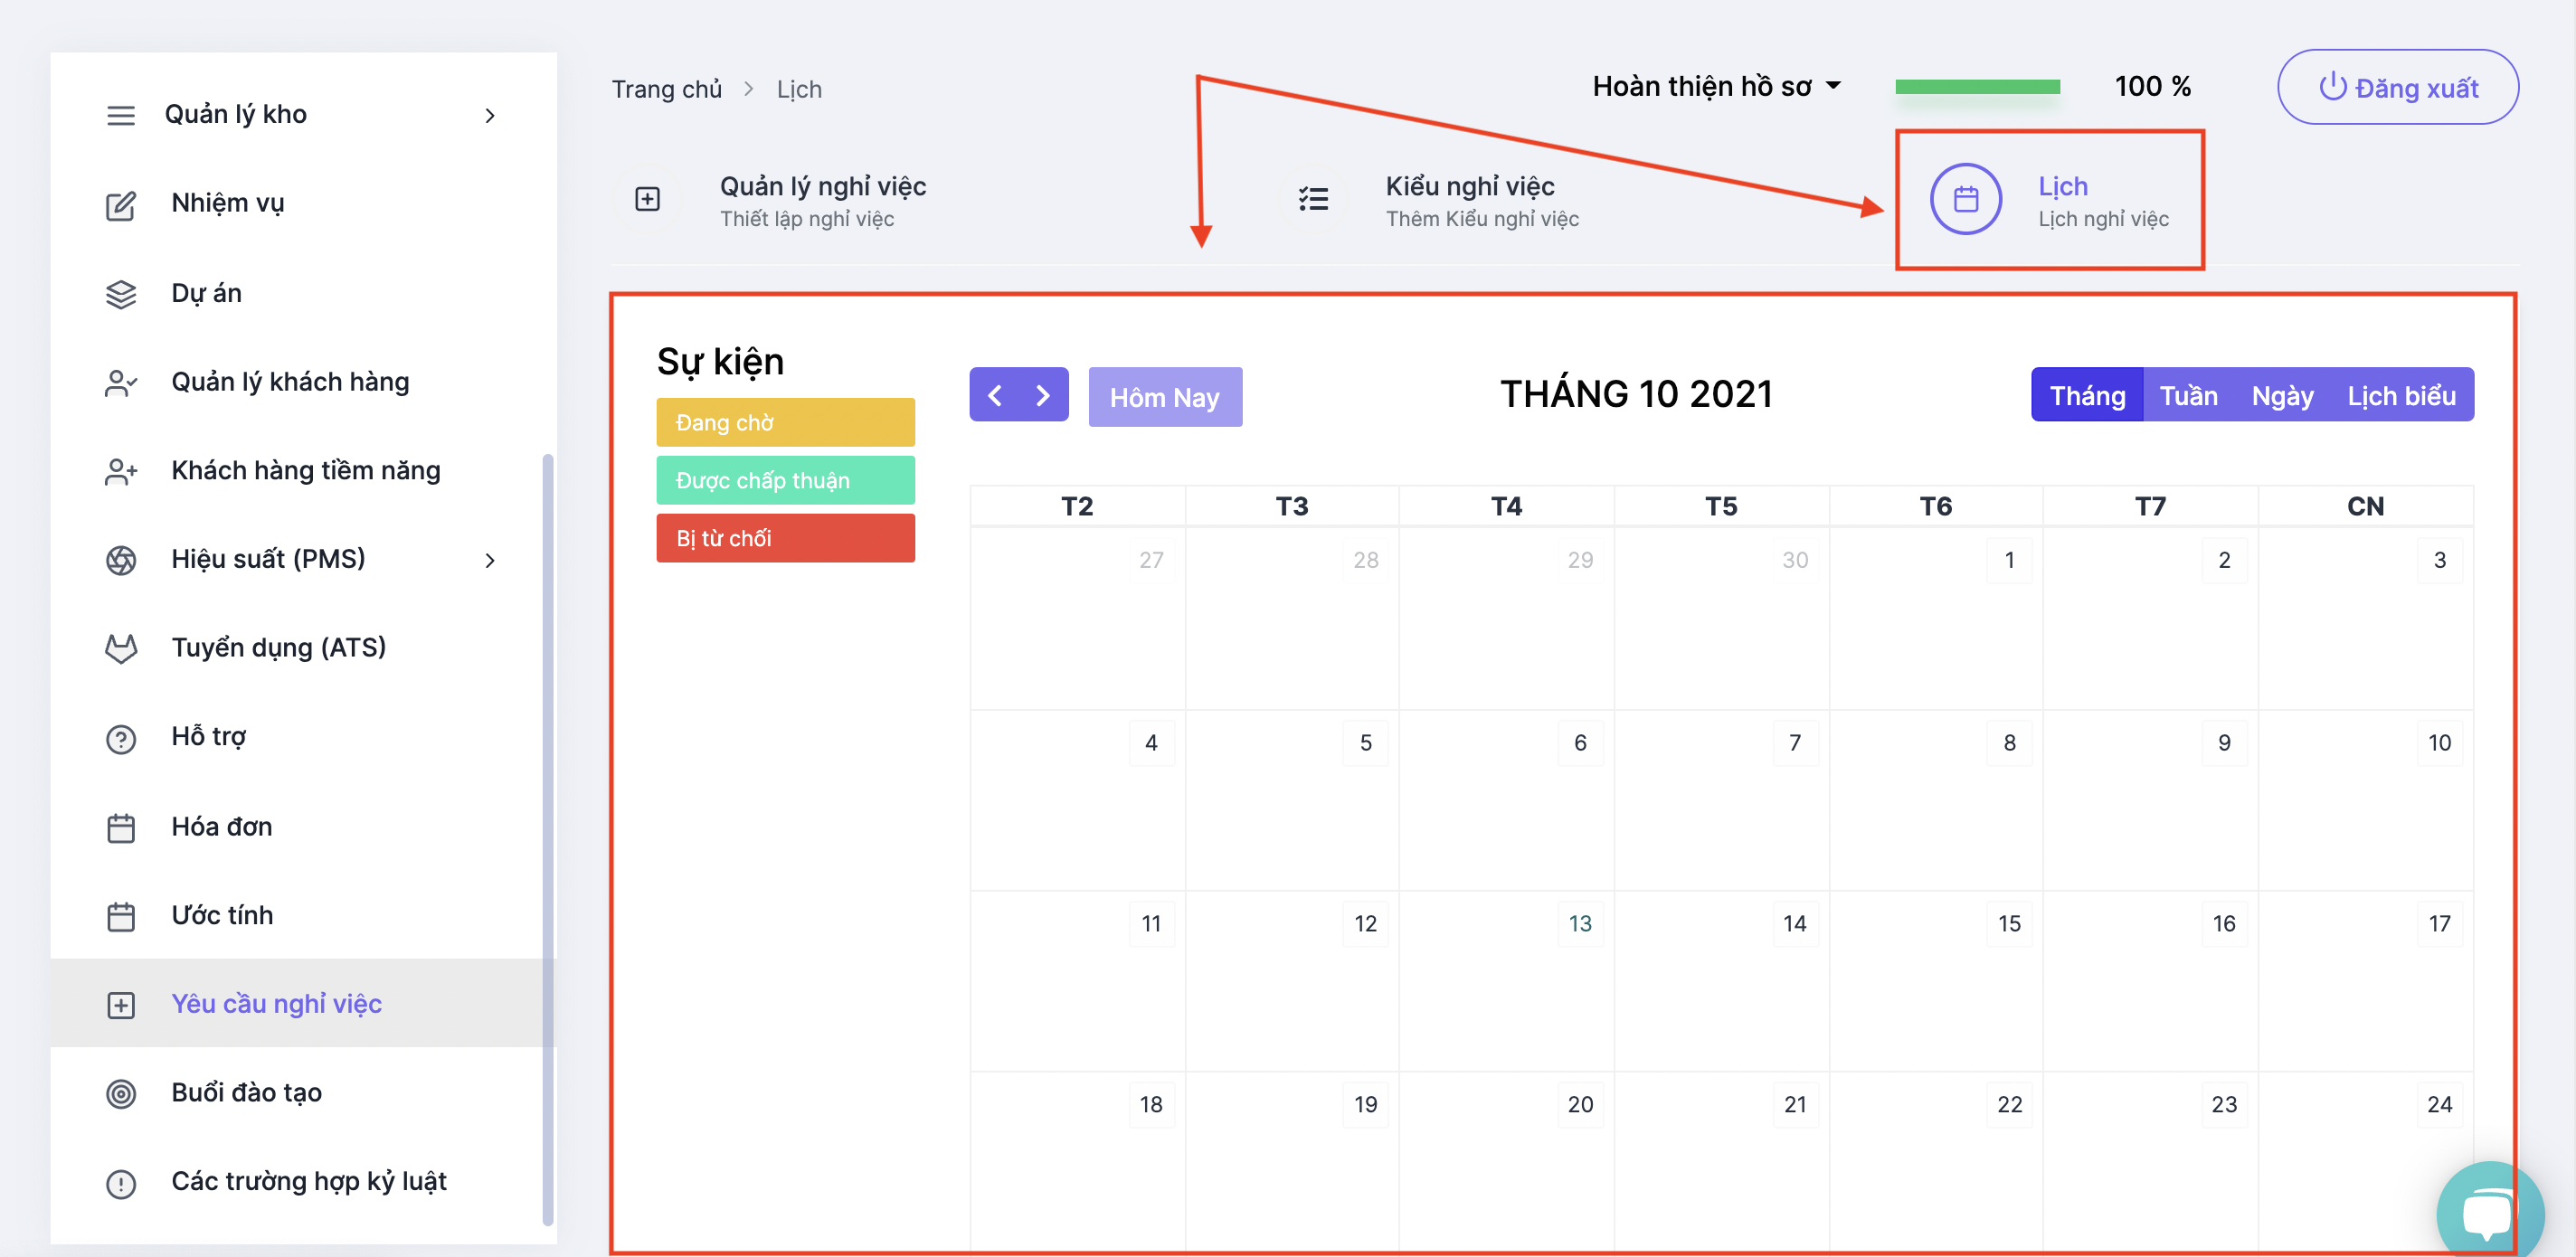This screenshot has width=2576, height=1257.
Task: Expand the Hiệu suất (PMS) submenu chevron
Action: (x=490, y=560)
